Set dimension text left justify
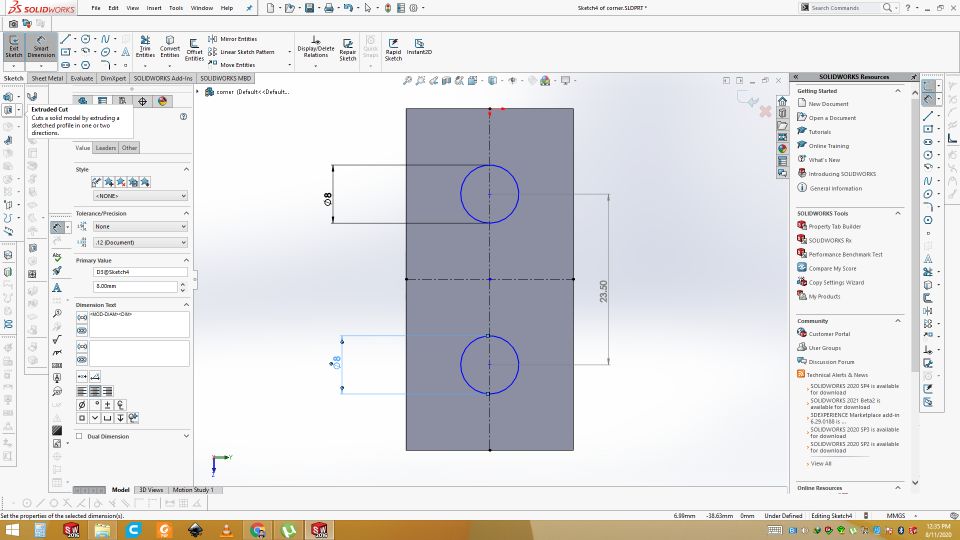The width and height of the screenshot is (960, 540). [82, 391]
